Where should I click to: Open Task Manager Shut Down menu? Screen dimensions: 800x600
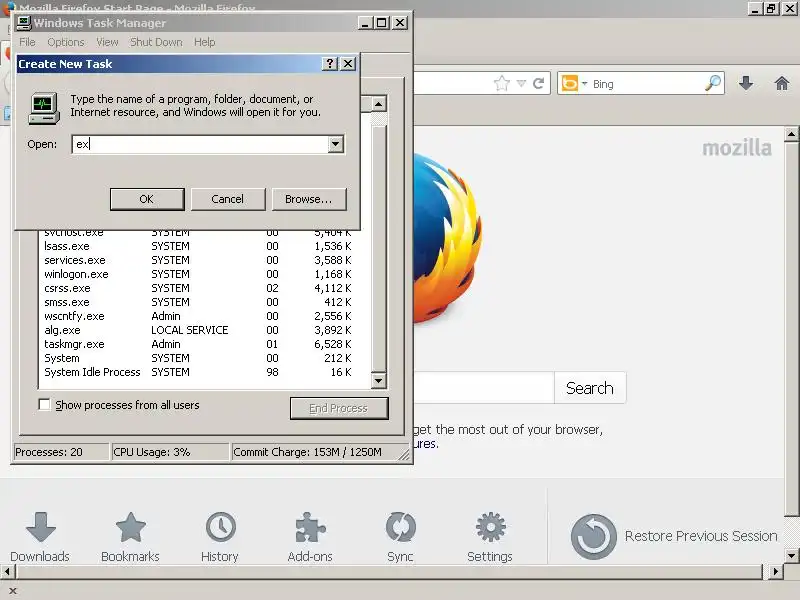click(156, 42)
